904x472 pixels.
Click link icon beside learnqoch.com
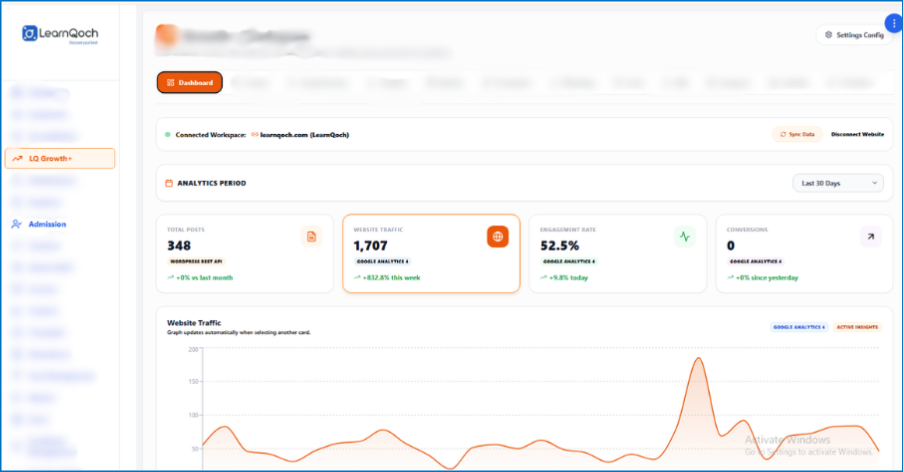[255, 135]
